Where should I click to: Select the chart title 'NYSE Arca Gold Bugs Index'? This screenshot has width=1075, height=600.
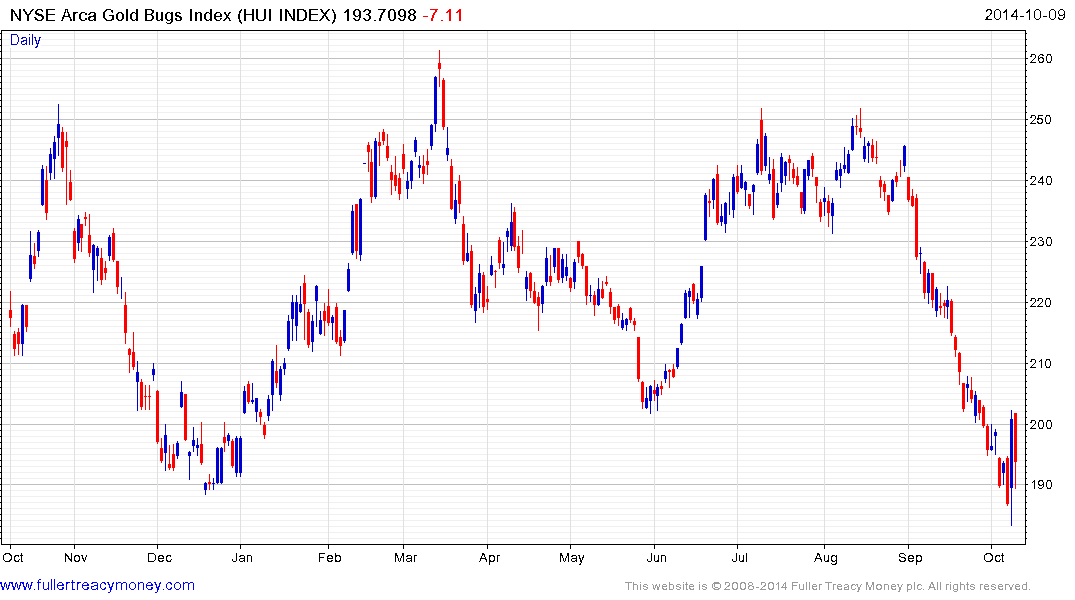point(121,15)
